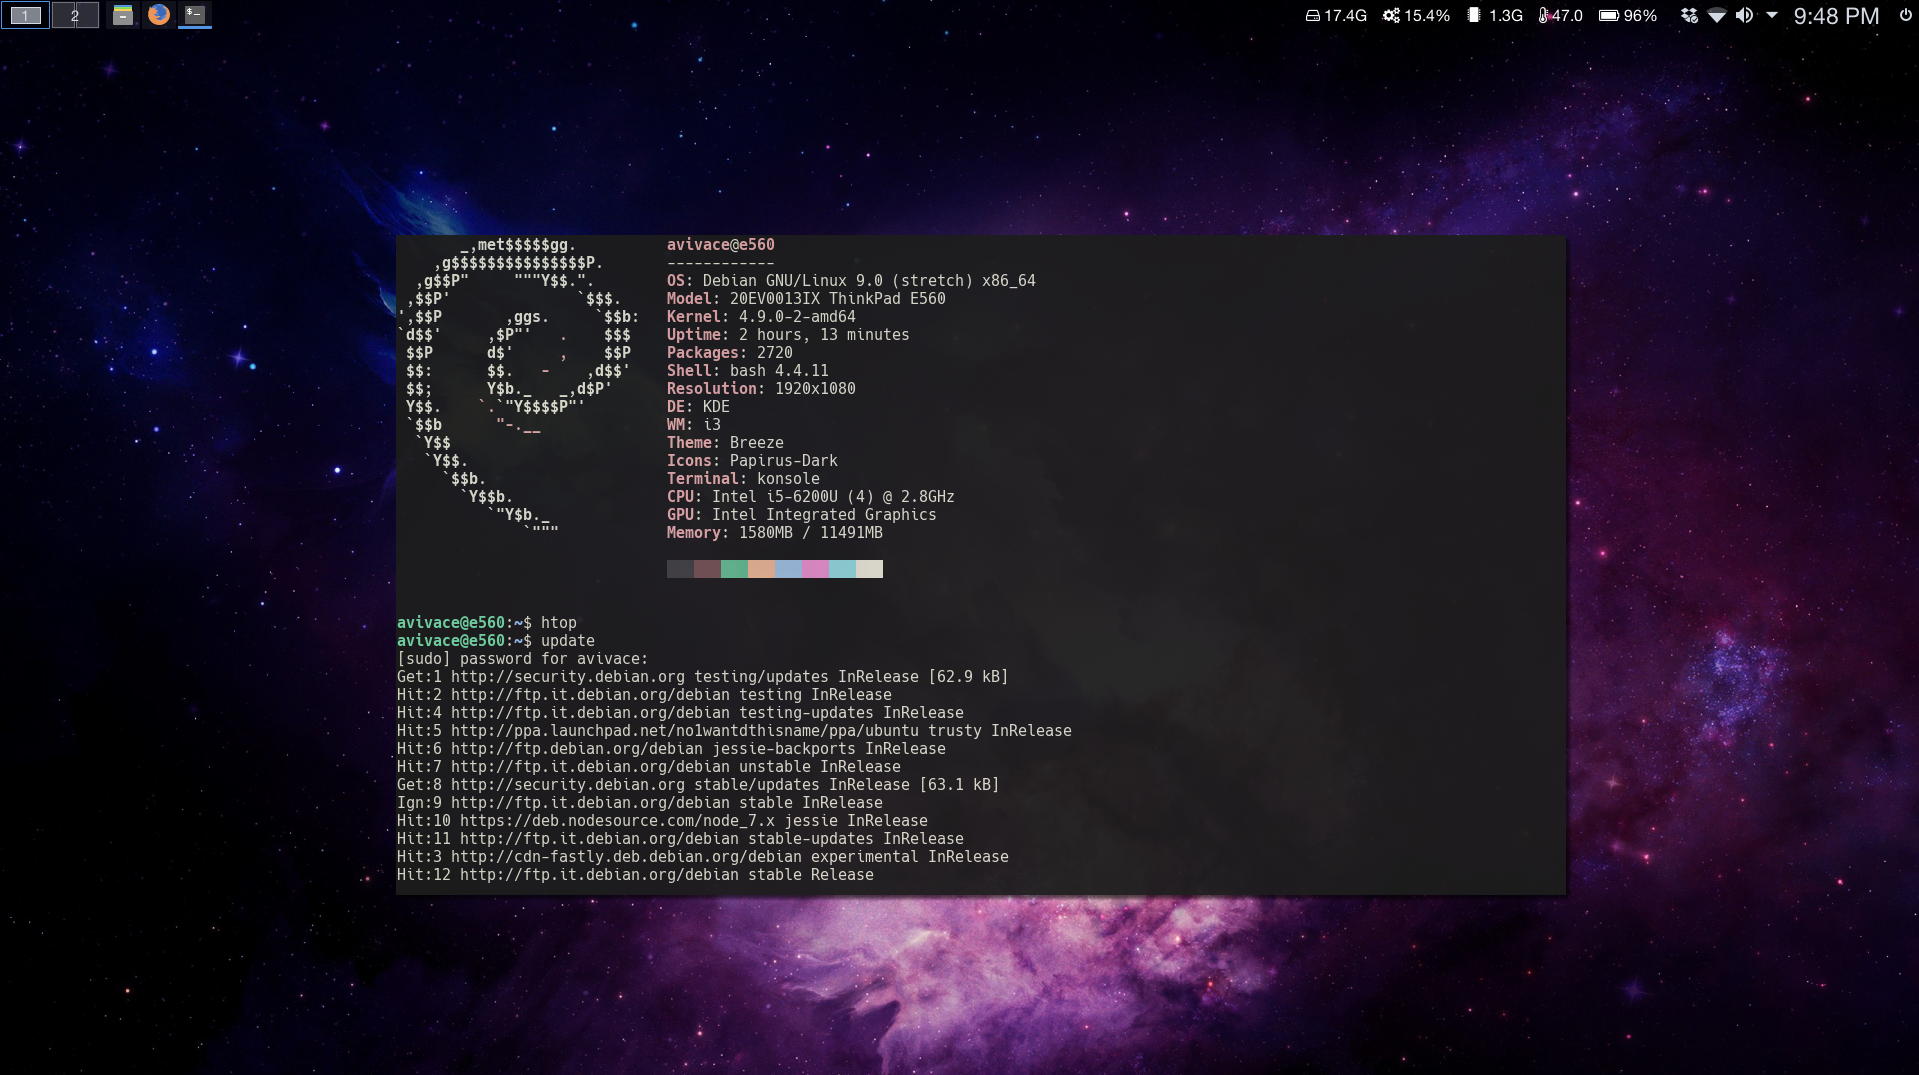Click the green neofetch color block
The image size is (1919, 1075).
click(x=734, y=569)
